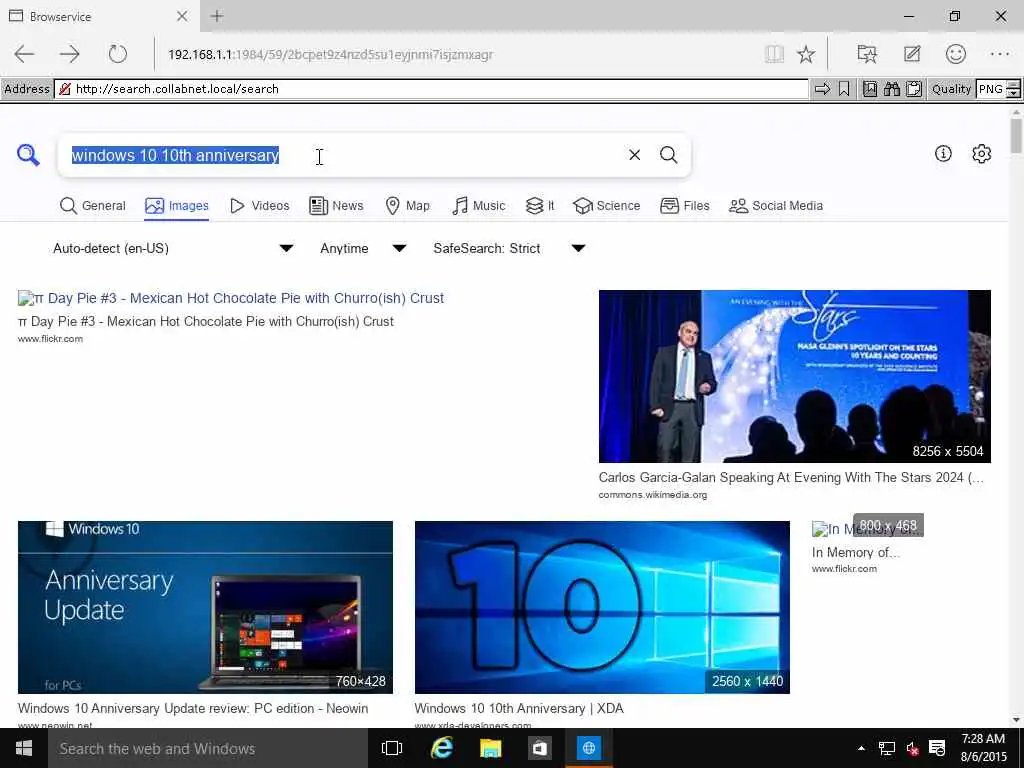Open Carlos Garcia-Galan Evening With Stars thumbnail
The height and width of the screenshot is (768, 1024).
point(795,376)
